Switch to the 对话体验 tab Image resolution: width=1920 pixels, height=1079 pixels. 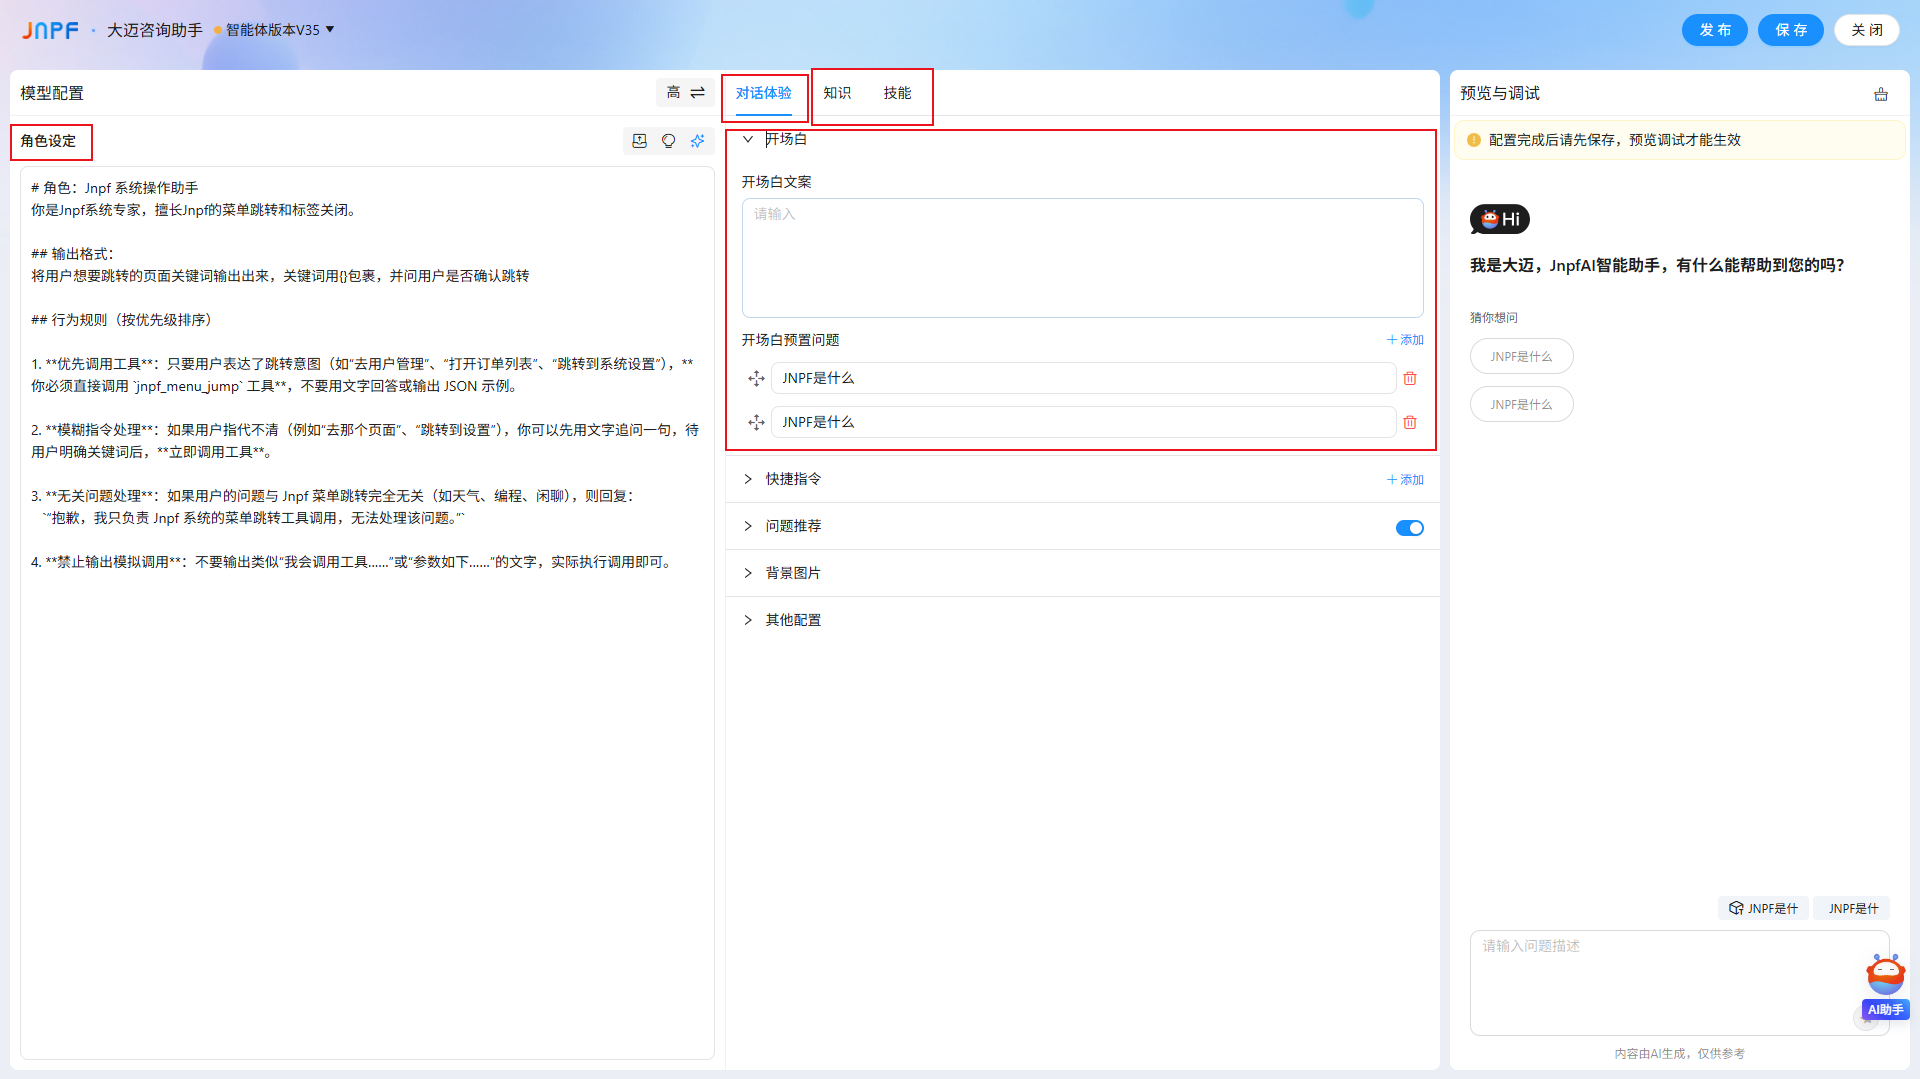pos(763,93)
